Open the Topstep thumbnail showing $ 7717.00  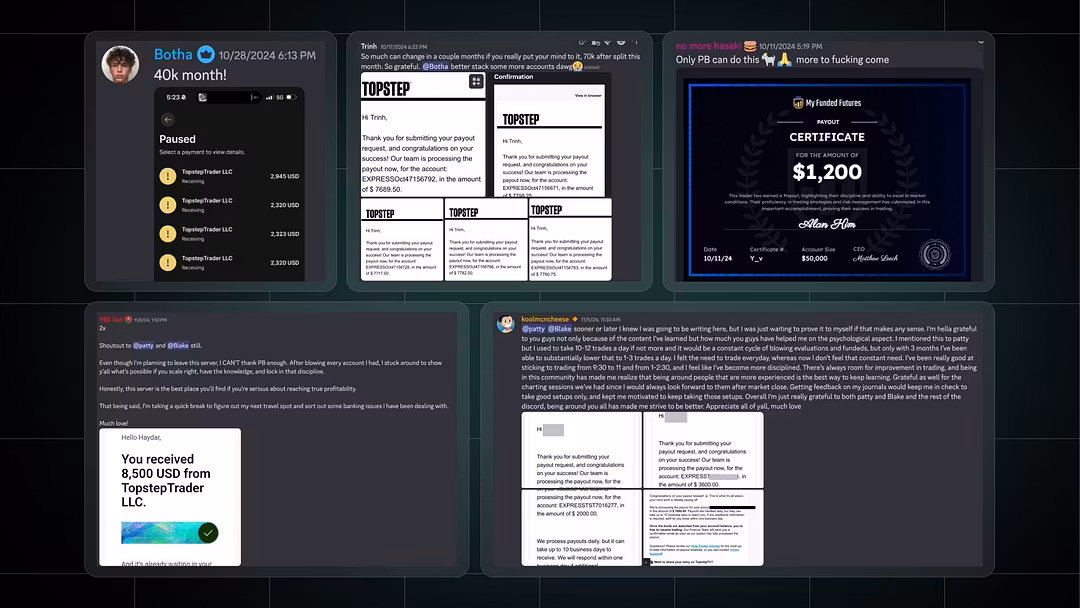pyautogui.click(x=402, y=240)
